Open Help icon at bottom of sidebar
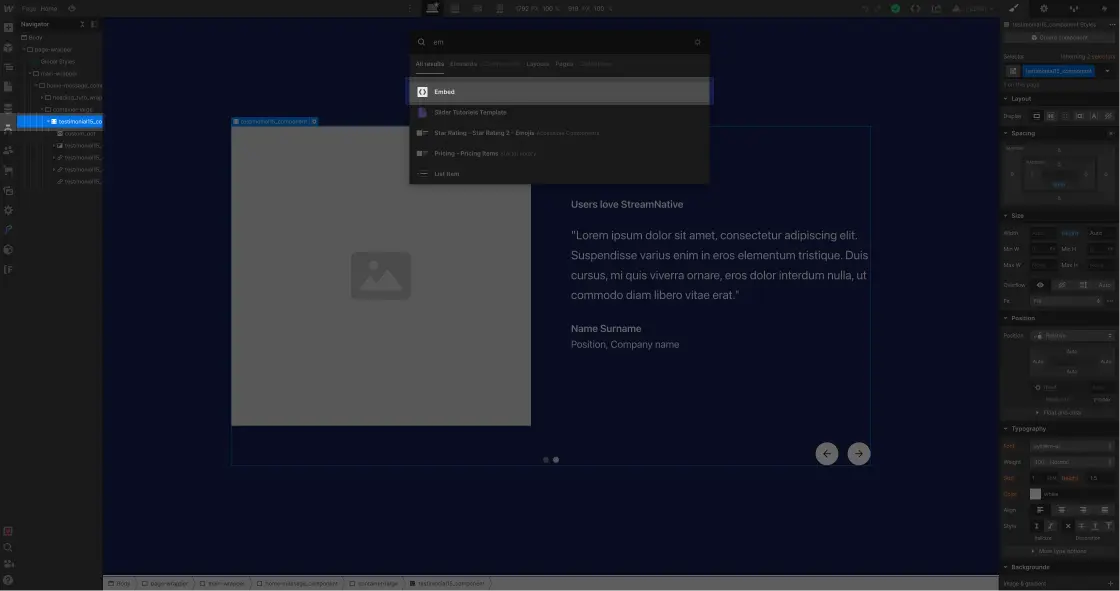 coord(8,580)
